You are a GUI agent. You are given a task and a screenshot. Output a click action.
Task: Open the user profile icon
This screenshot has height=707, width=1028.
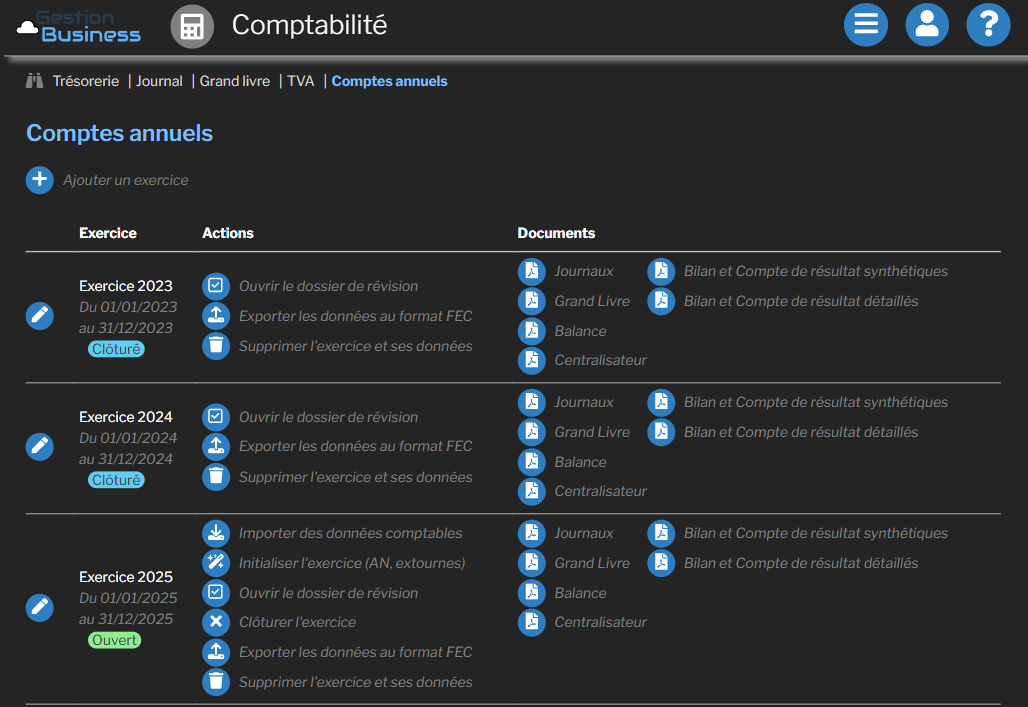click(927, 25)
